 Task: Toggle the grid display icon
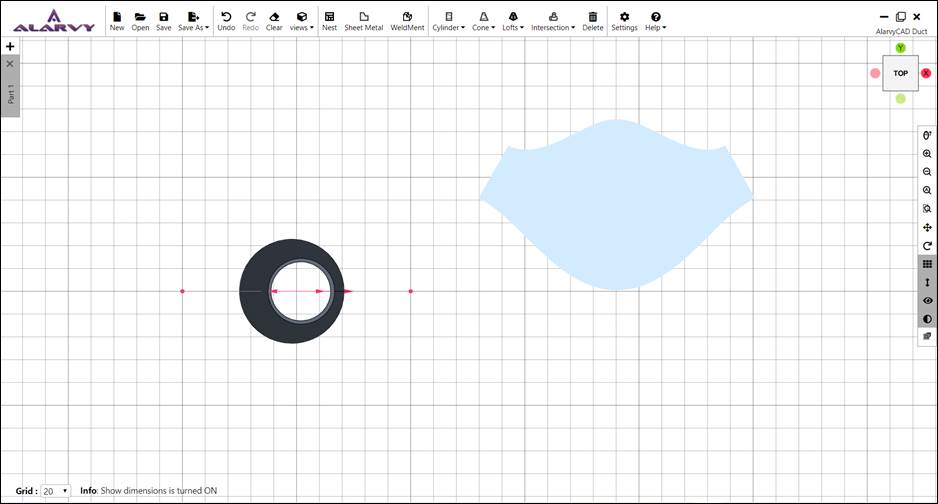click(927, 264)
